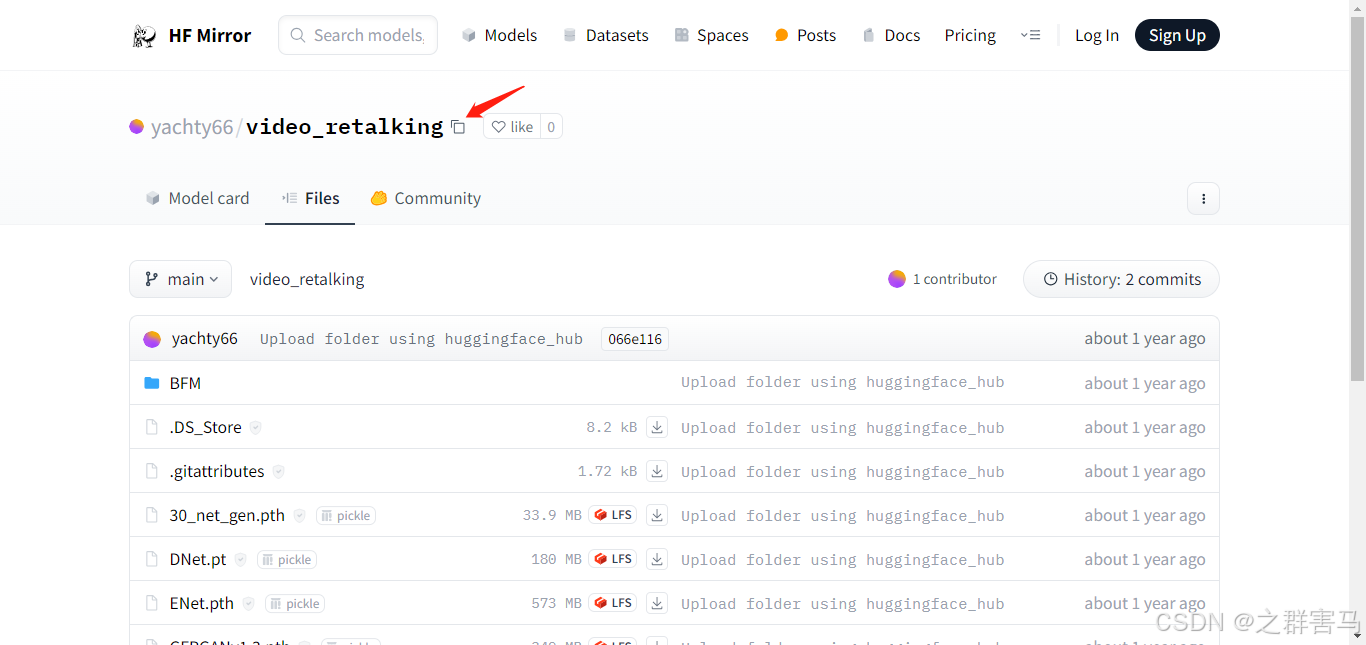This screenshot has width=1366, height=645.
Task: Click the file icon of DNet.pt
Action: [152, 559]
